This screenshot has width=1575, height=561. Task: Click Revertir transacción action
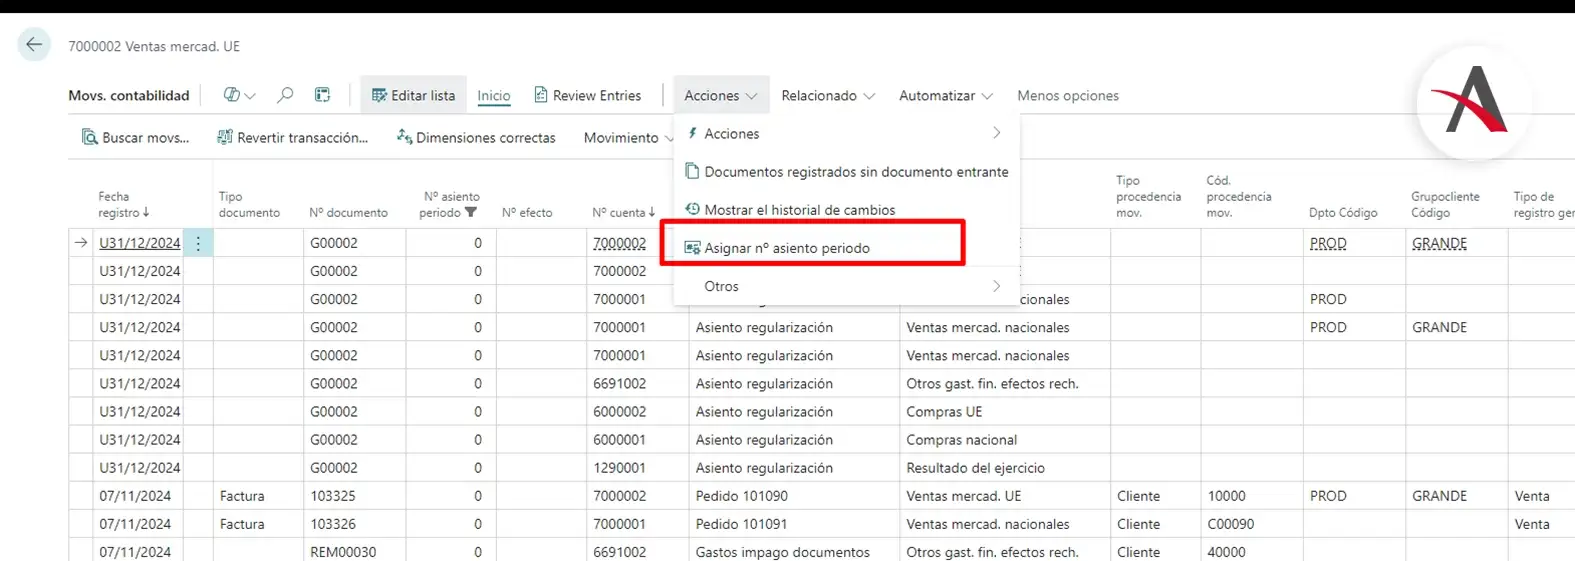coord(292,137)
